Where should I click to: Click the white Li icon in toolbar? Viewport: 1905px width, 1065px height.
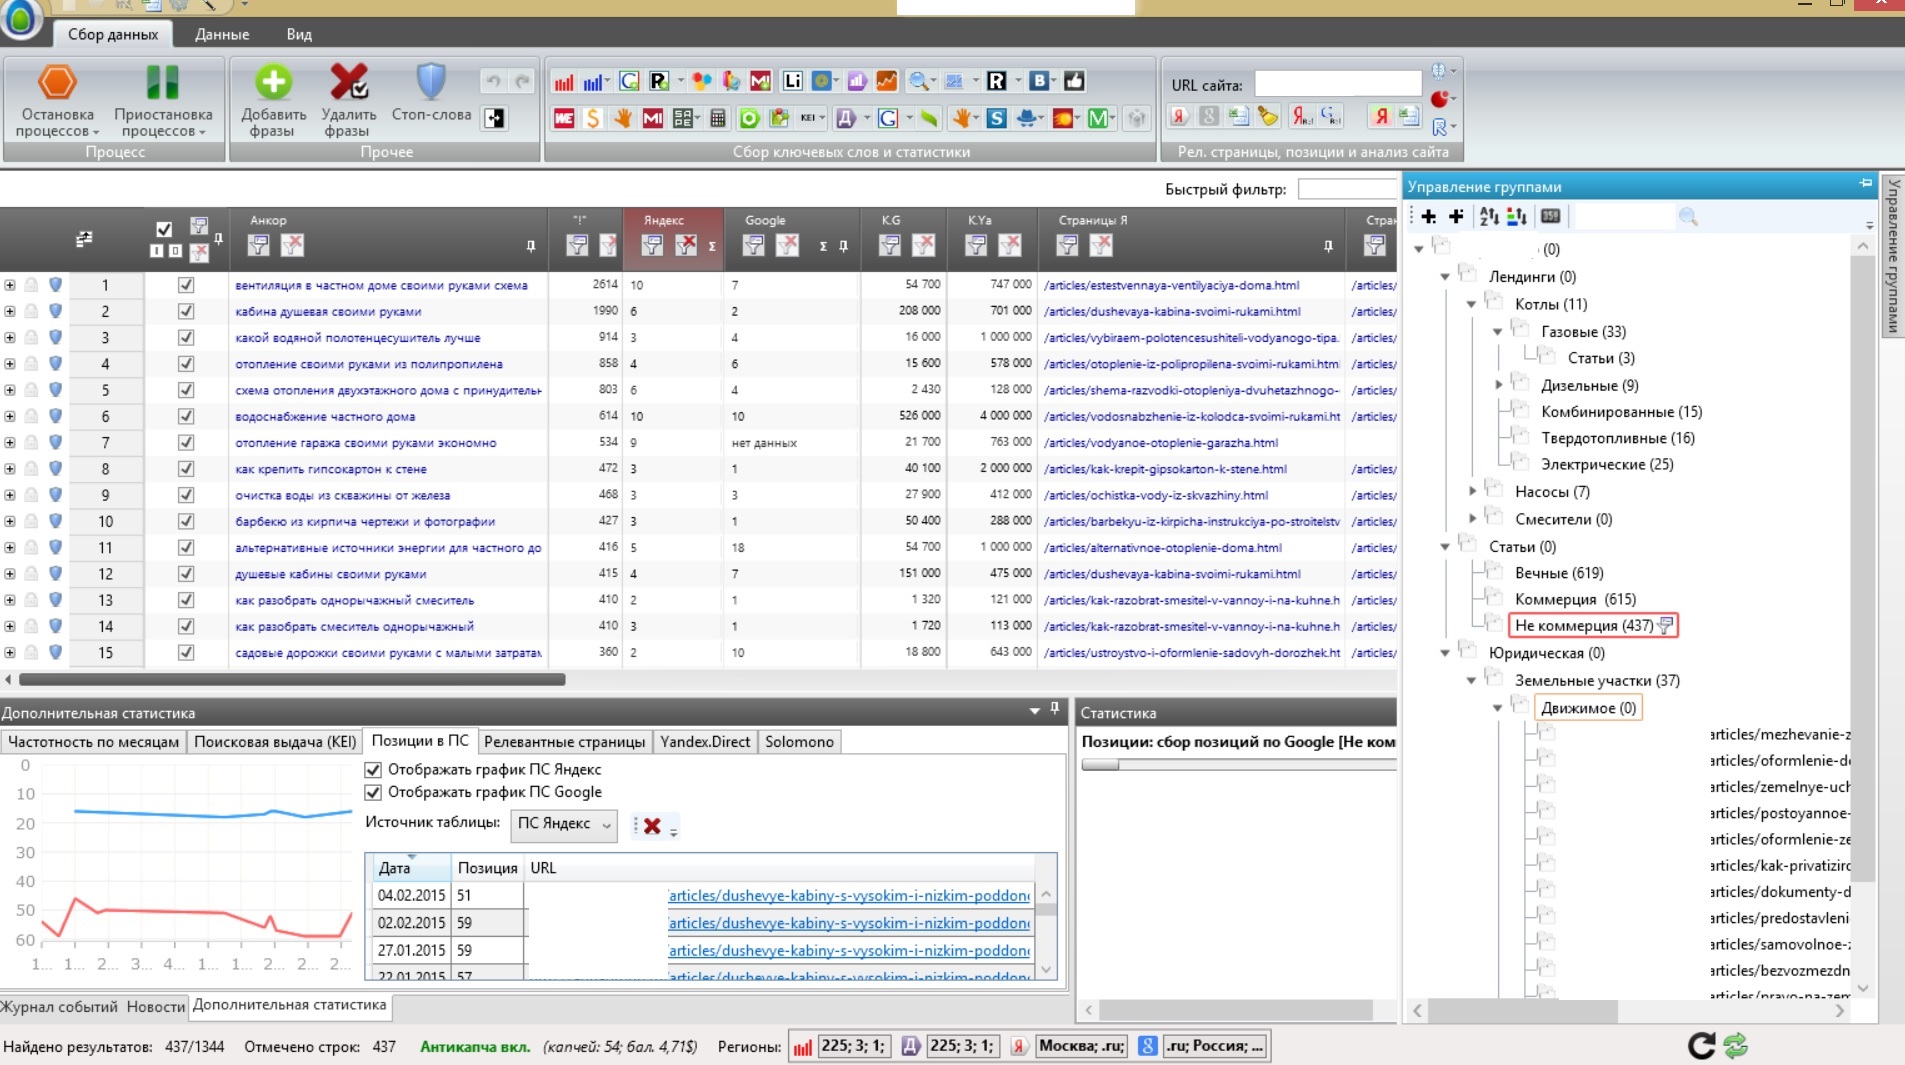(x=793, y=81)
